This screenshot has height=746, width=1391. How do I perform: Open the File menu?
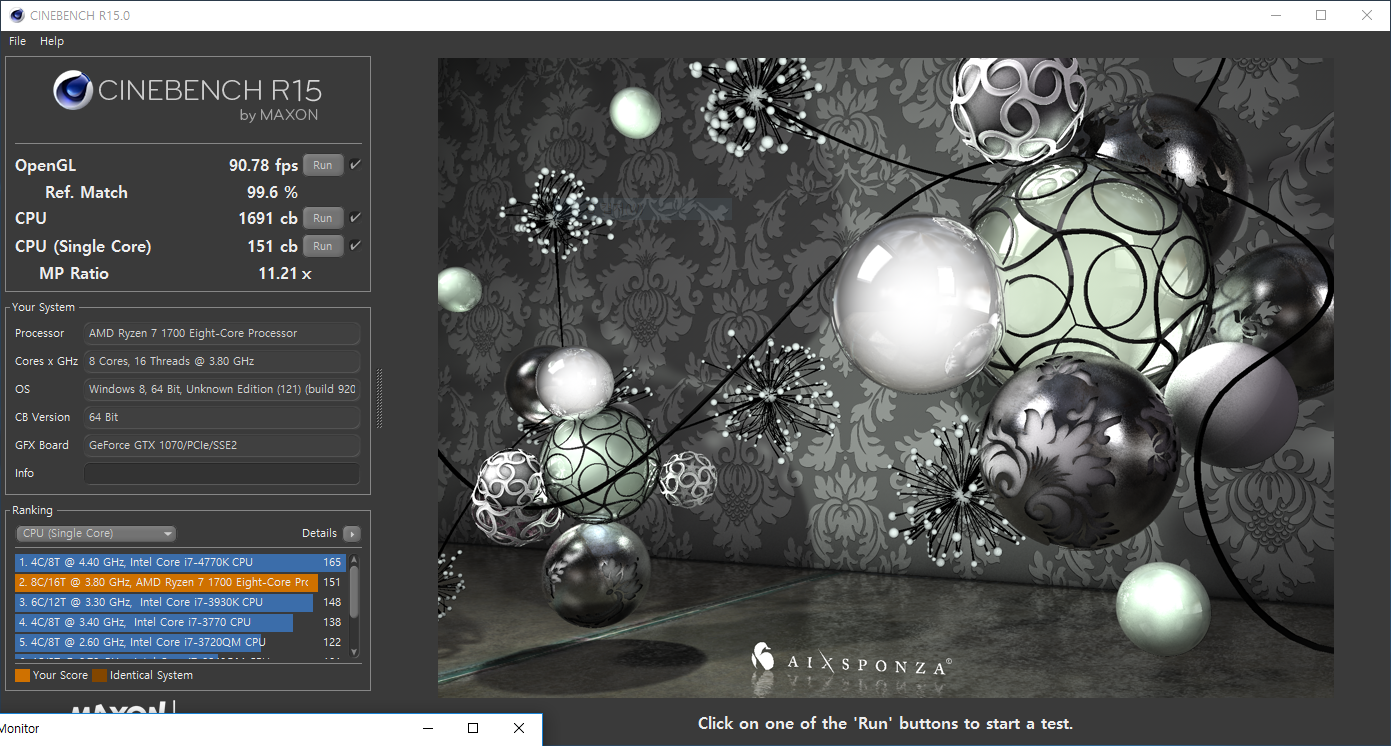pos(17,41)
